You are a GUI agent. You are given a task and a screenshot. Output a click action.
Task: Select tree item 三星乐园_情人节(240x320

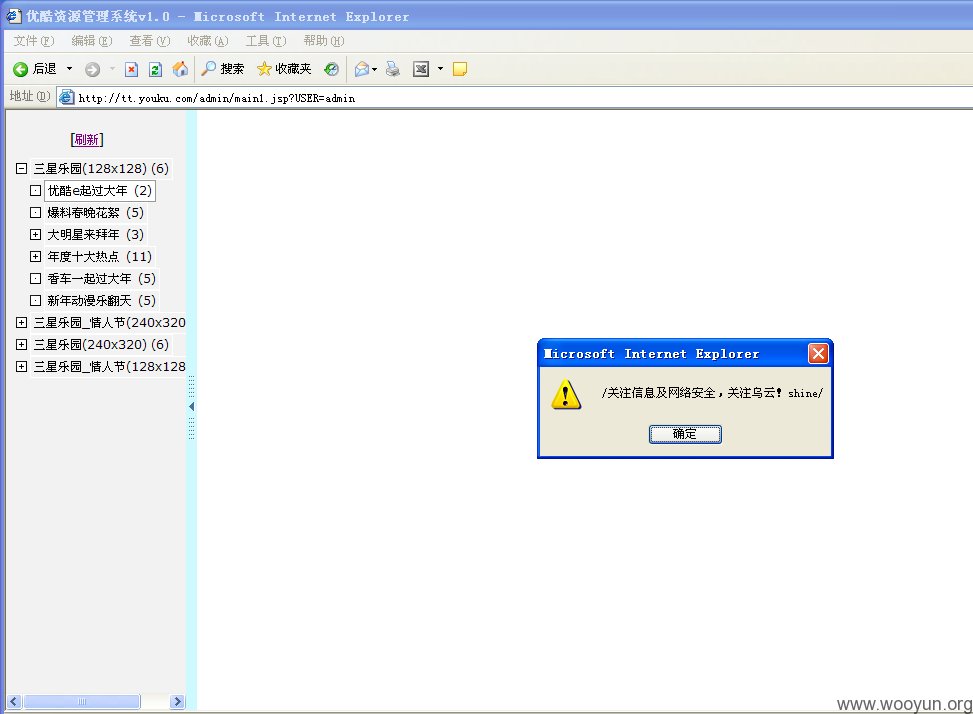coord(109,323)
